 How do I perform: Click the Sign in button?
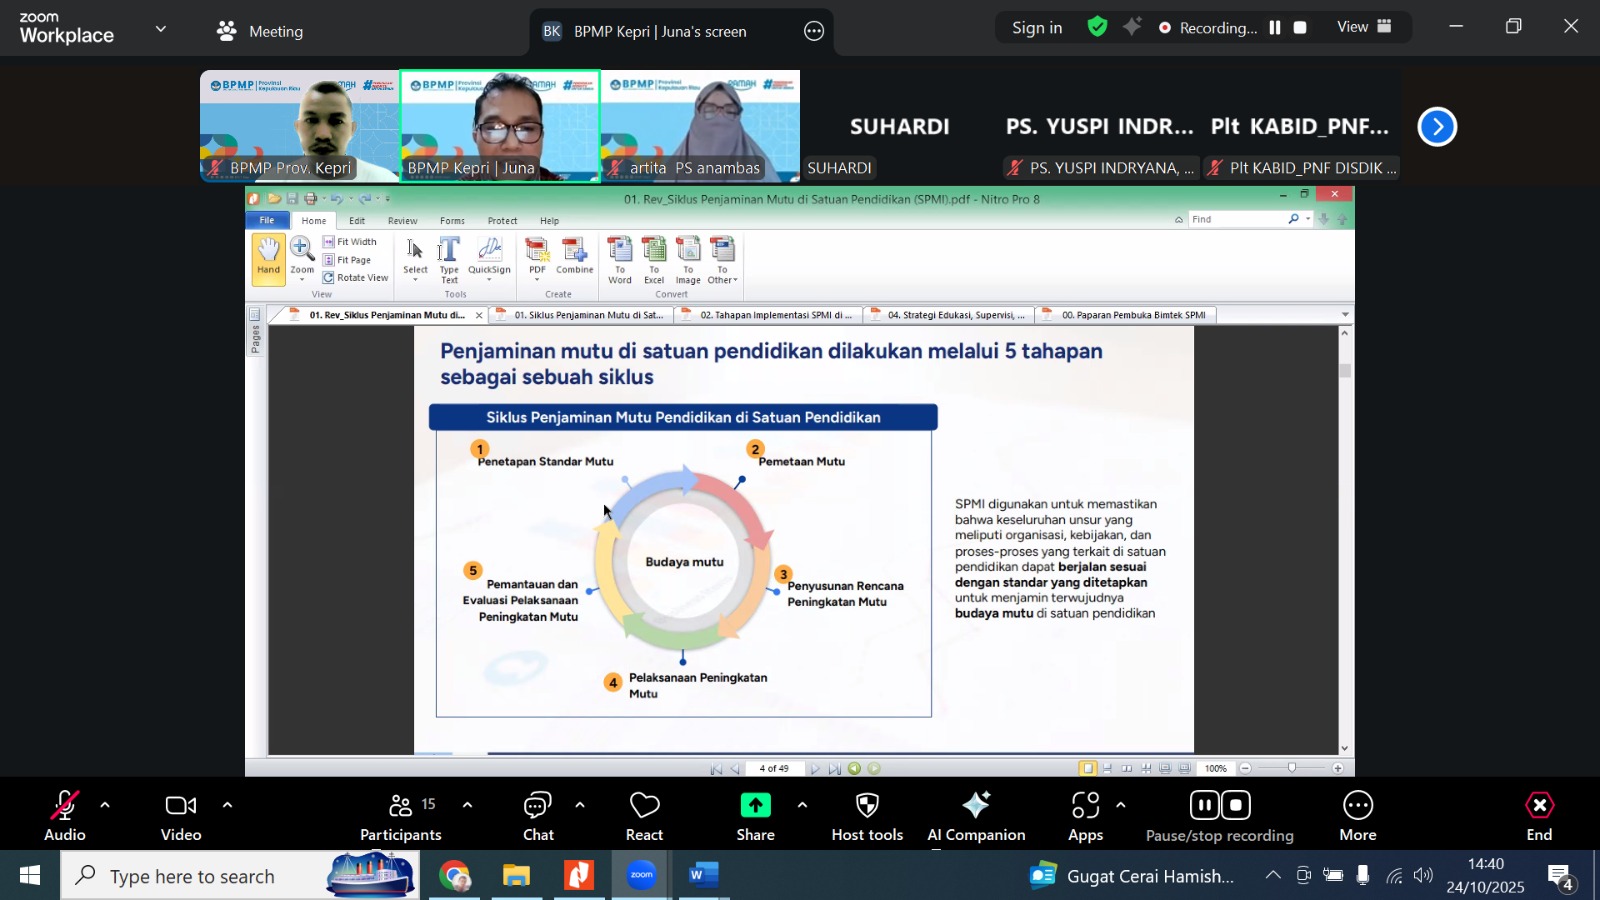1036,28
